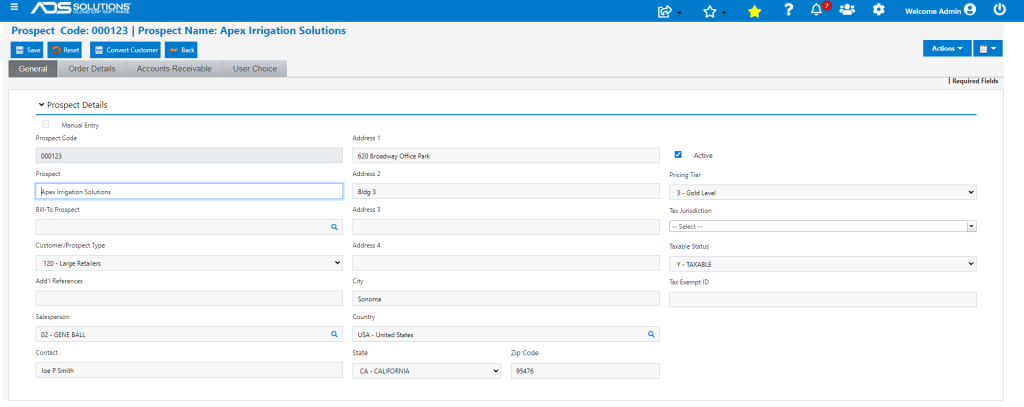Go Back to the previous page
The image size is (1024, 407).
coord(181,50)
